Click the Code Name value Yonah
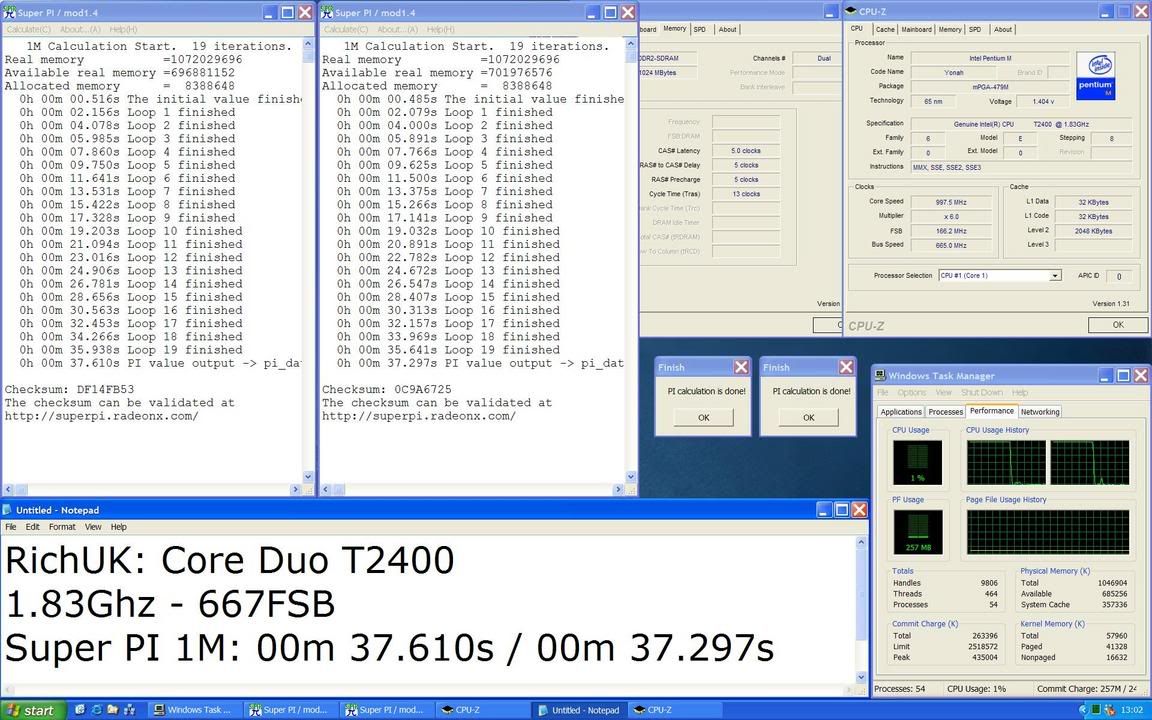This screenshot has height=720, width=1152. pyautogui.click(x=953, y=72)
